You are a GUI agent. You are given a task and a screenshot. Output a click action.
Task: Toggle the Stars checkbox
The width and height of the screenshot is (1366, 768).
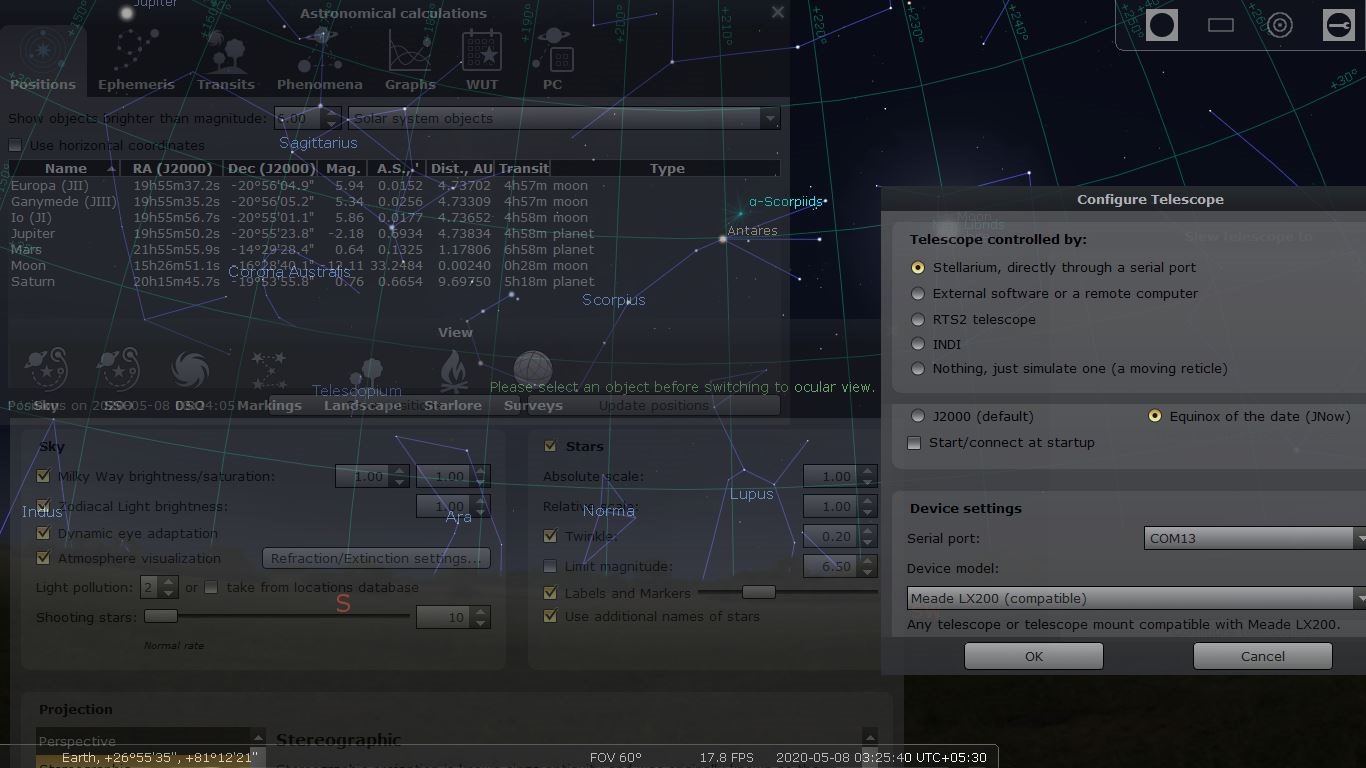(550, 446)
